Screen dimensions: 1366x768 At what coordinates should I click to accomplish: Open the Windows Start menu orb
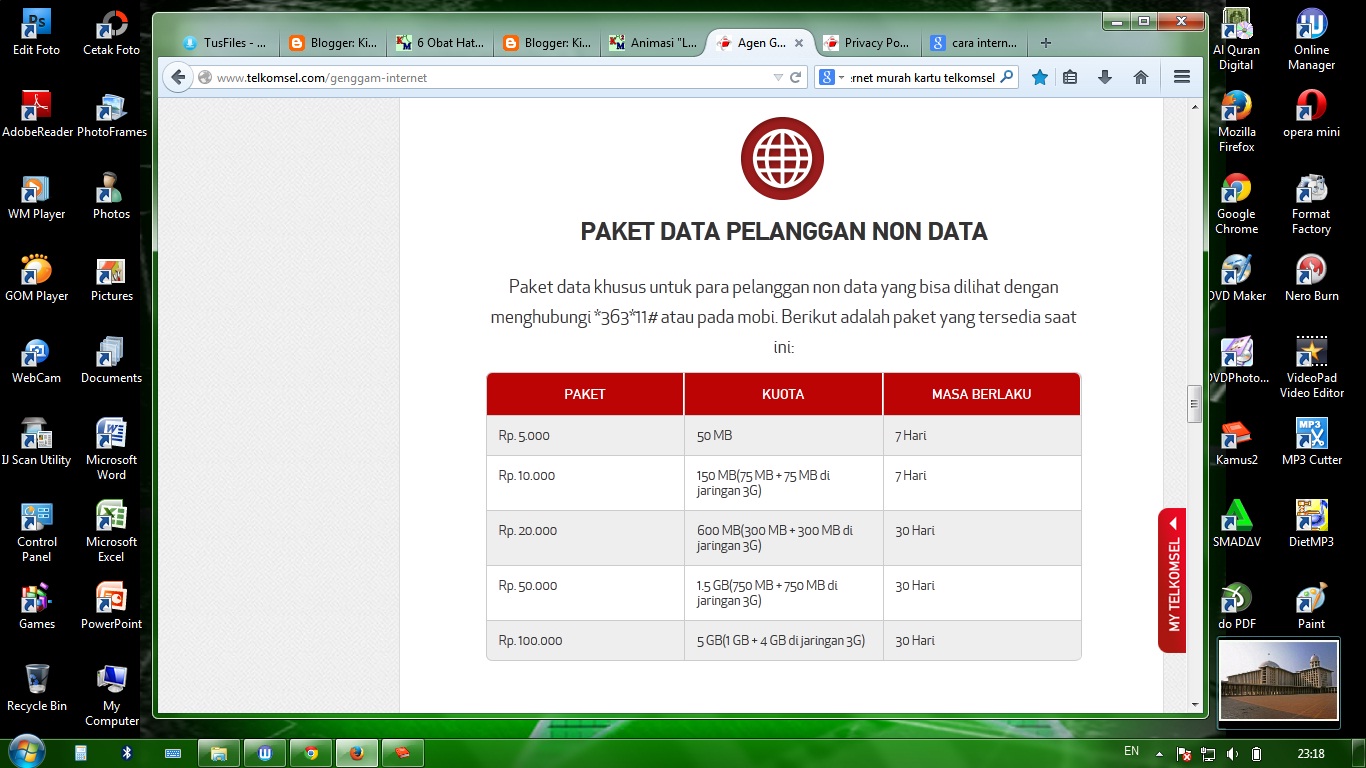coord(25,752)
